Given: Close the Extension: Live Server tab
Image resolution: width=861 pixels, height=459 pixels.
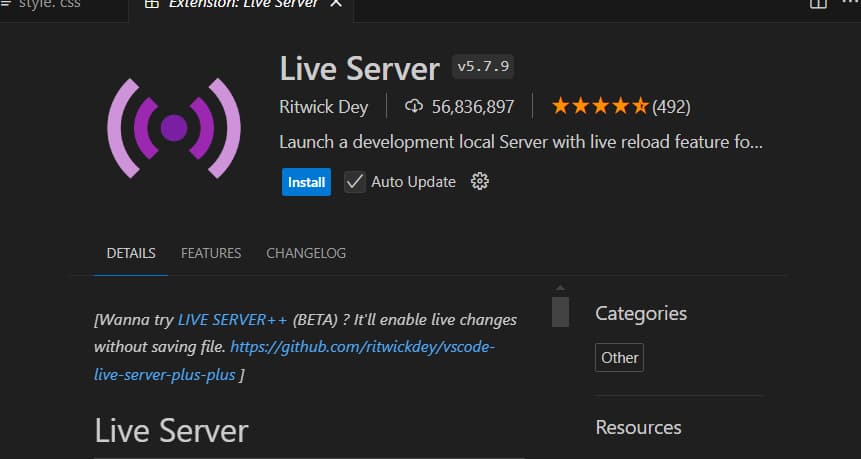Looking at the screenshot, I should point(336,4).
